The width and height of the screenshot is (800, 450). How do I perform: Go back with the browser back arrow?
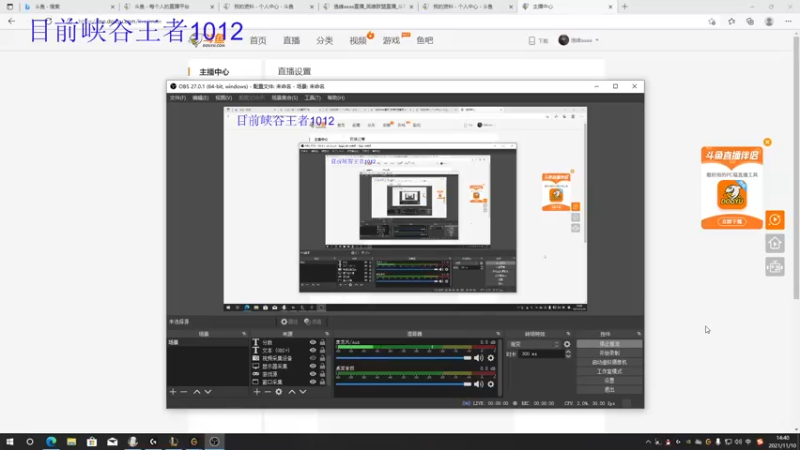(11, 21)
